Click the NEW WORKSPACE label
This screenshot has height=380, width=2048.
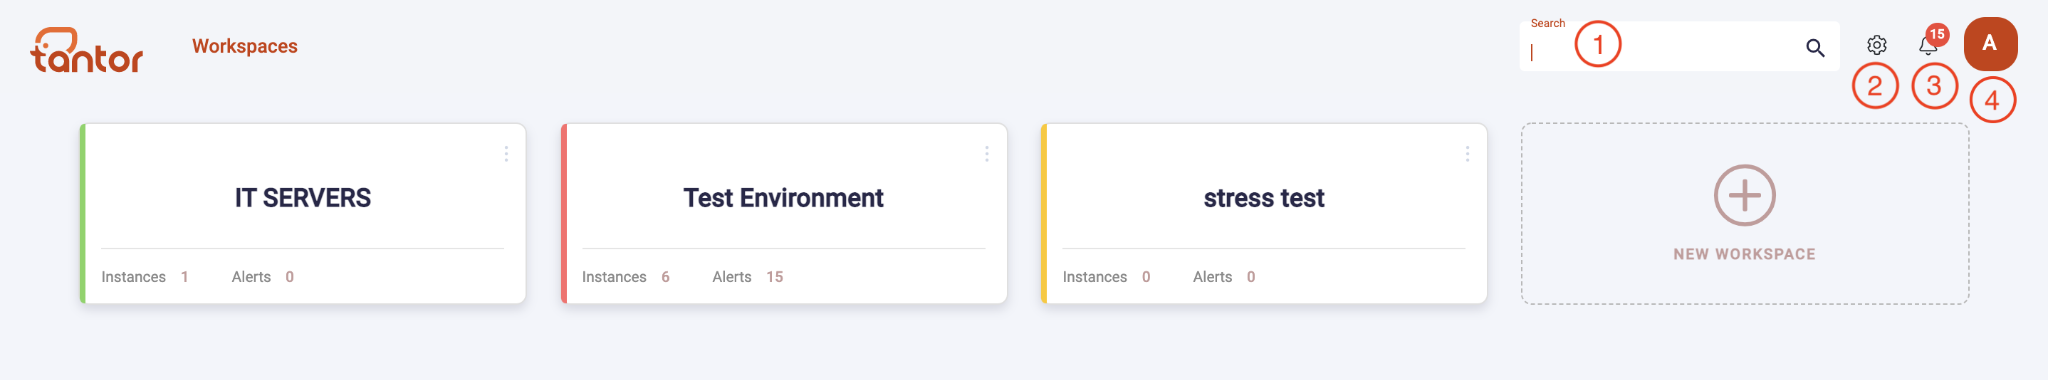(1744, 254)
